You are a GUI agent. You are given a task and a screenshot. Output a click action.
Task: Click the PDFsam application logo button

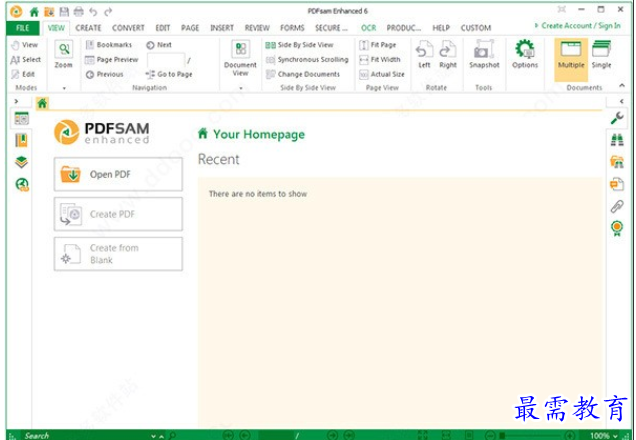point(16,11)
